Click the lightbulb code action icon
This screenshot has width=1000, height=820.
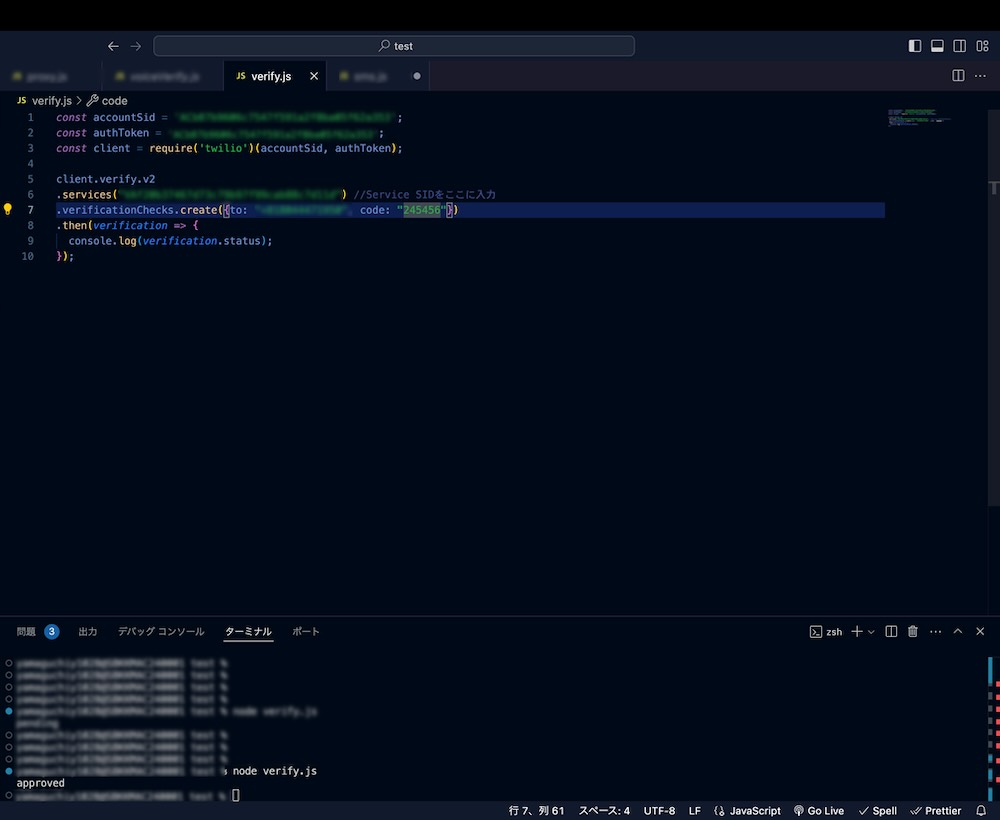[x=8, y=210]
